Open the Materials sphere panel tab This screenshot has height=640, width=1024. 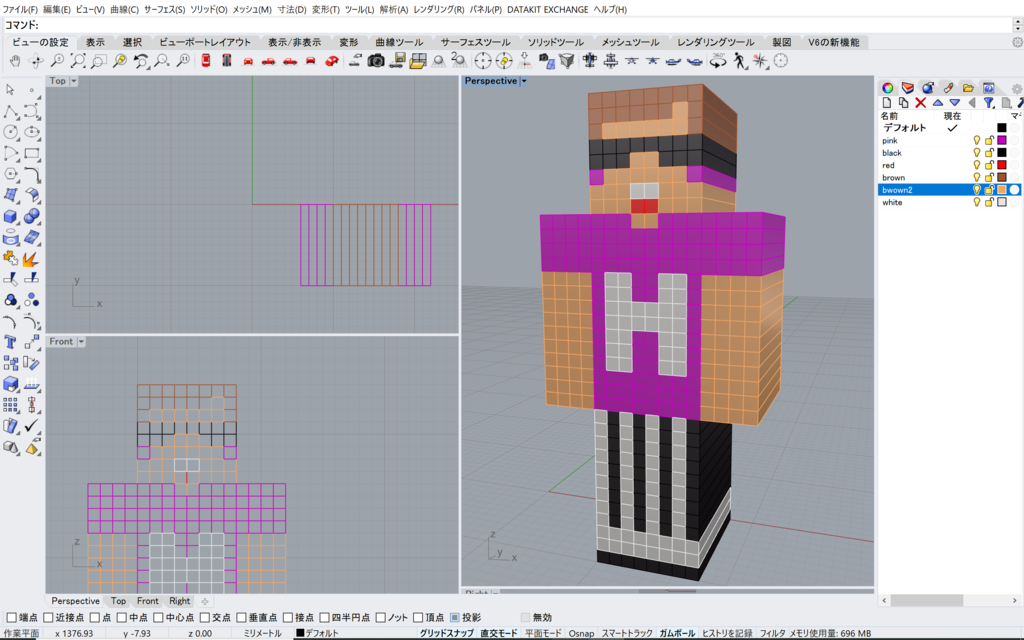click(928, 88)
